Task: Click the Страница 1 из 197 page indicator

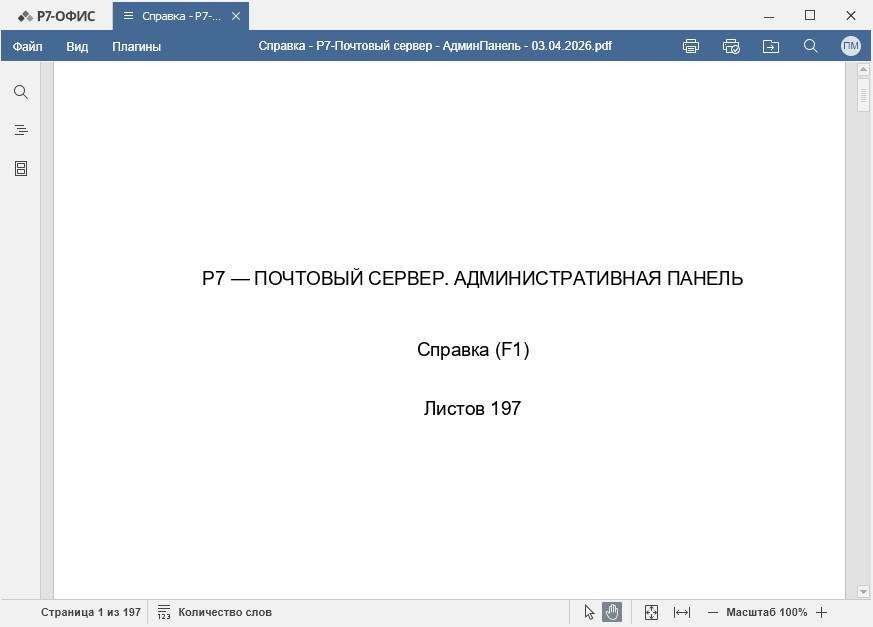Action: pyautogui.click(x=91, y=612)
